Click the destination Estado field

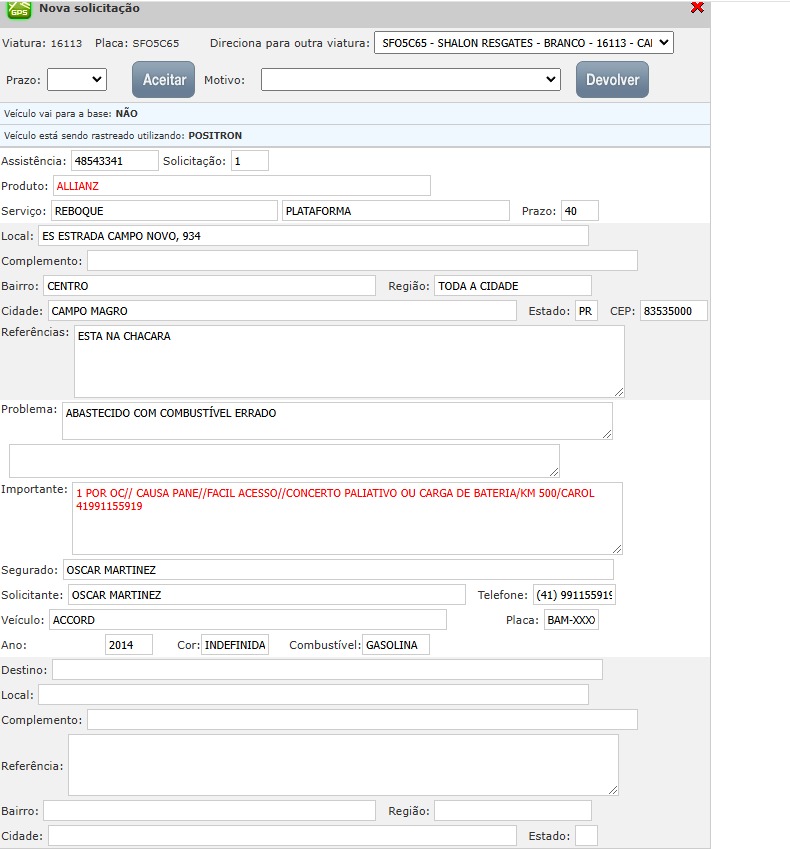586,835
